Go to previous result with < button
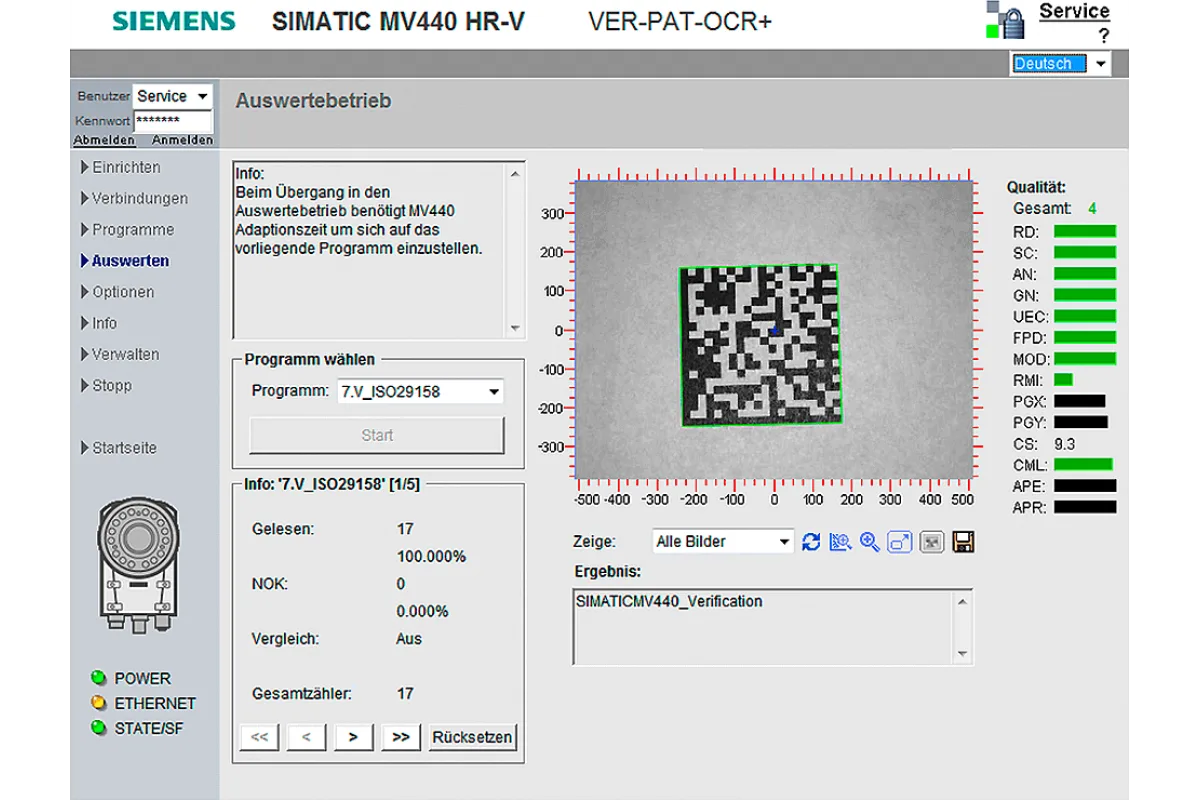Image resolution: width=1200 pixels, height=800 pixels. coord(306,738)
